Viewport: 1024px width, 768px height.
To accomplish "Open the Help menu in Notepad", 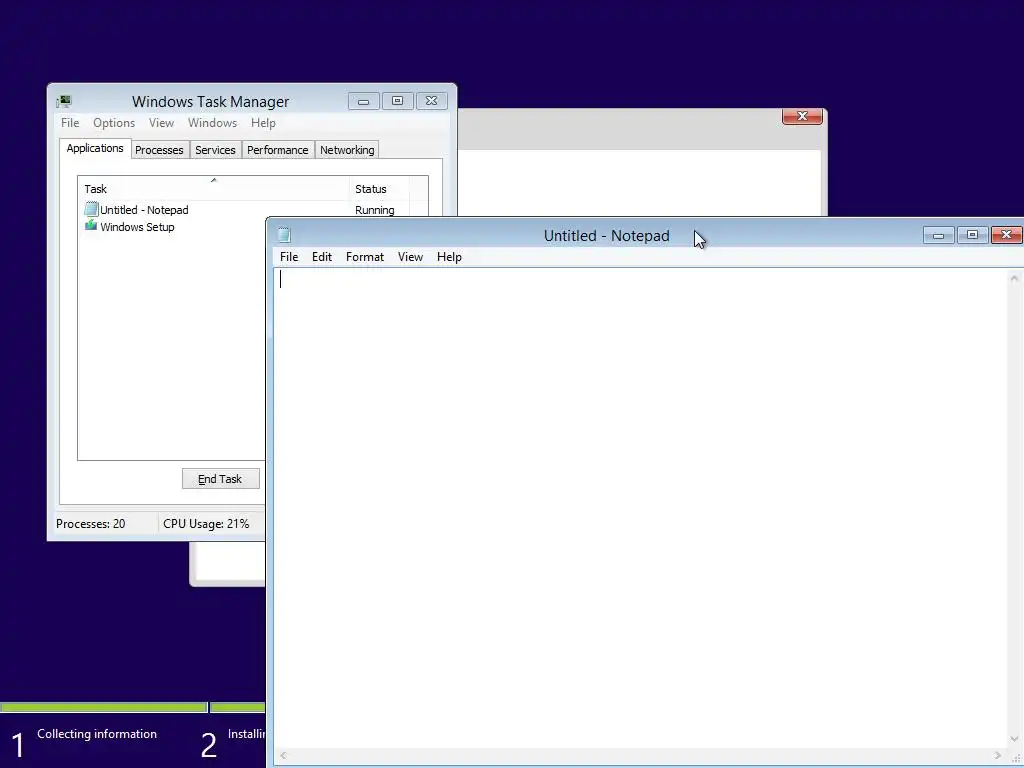I will coord(449,257).
